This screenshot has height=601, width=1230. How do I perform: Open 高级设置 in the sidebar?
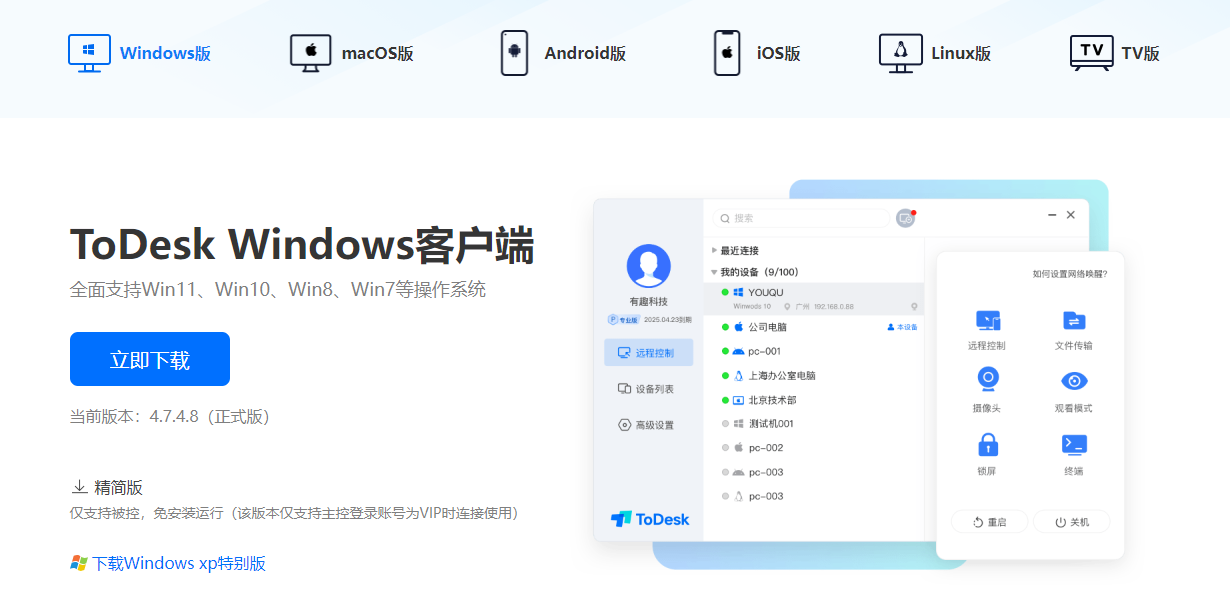(648, 425)
